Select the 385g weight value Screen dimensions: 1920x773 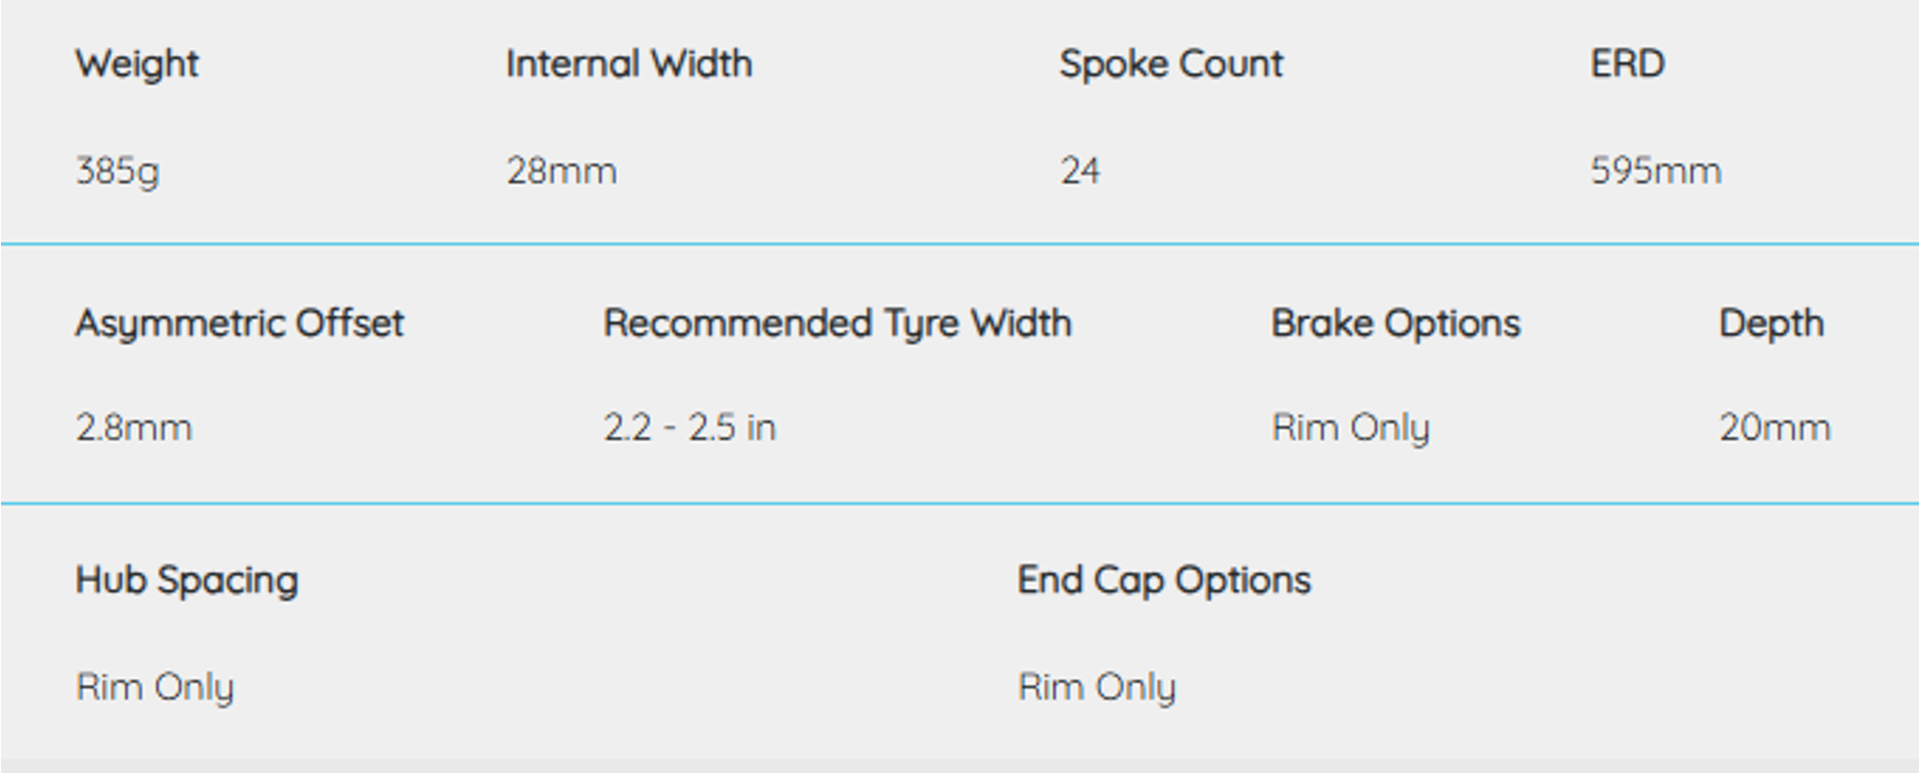click(117, 171)
